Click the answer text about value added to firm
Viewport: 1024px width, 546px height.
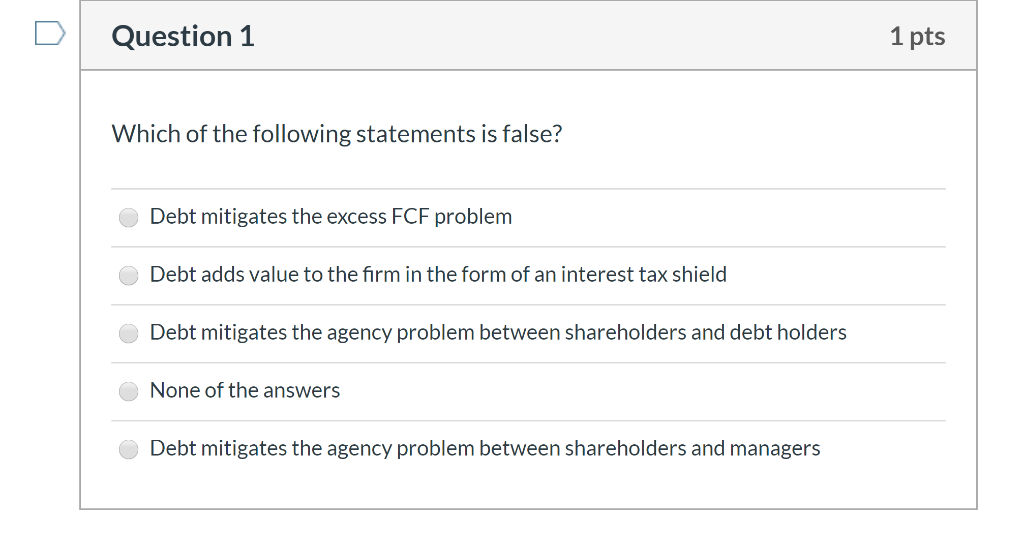tap(438, 274)
